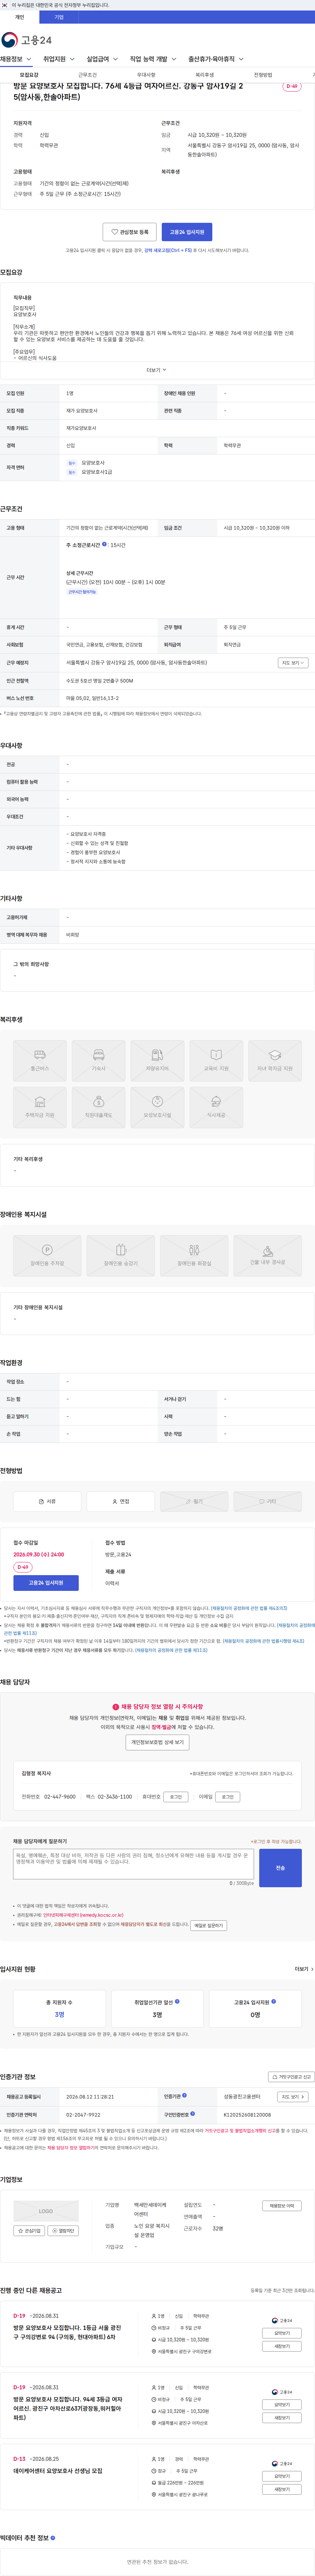Select the 필기 screening method box
The image size is (315, 2576).
click(194, 1501)
